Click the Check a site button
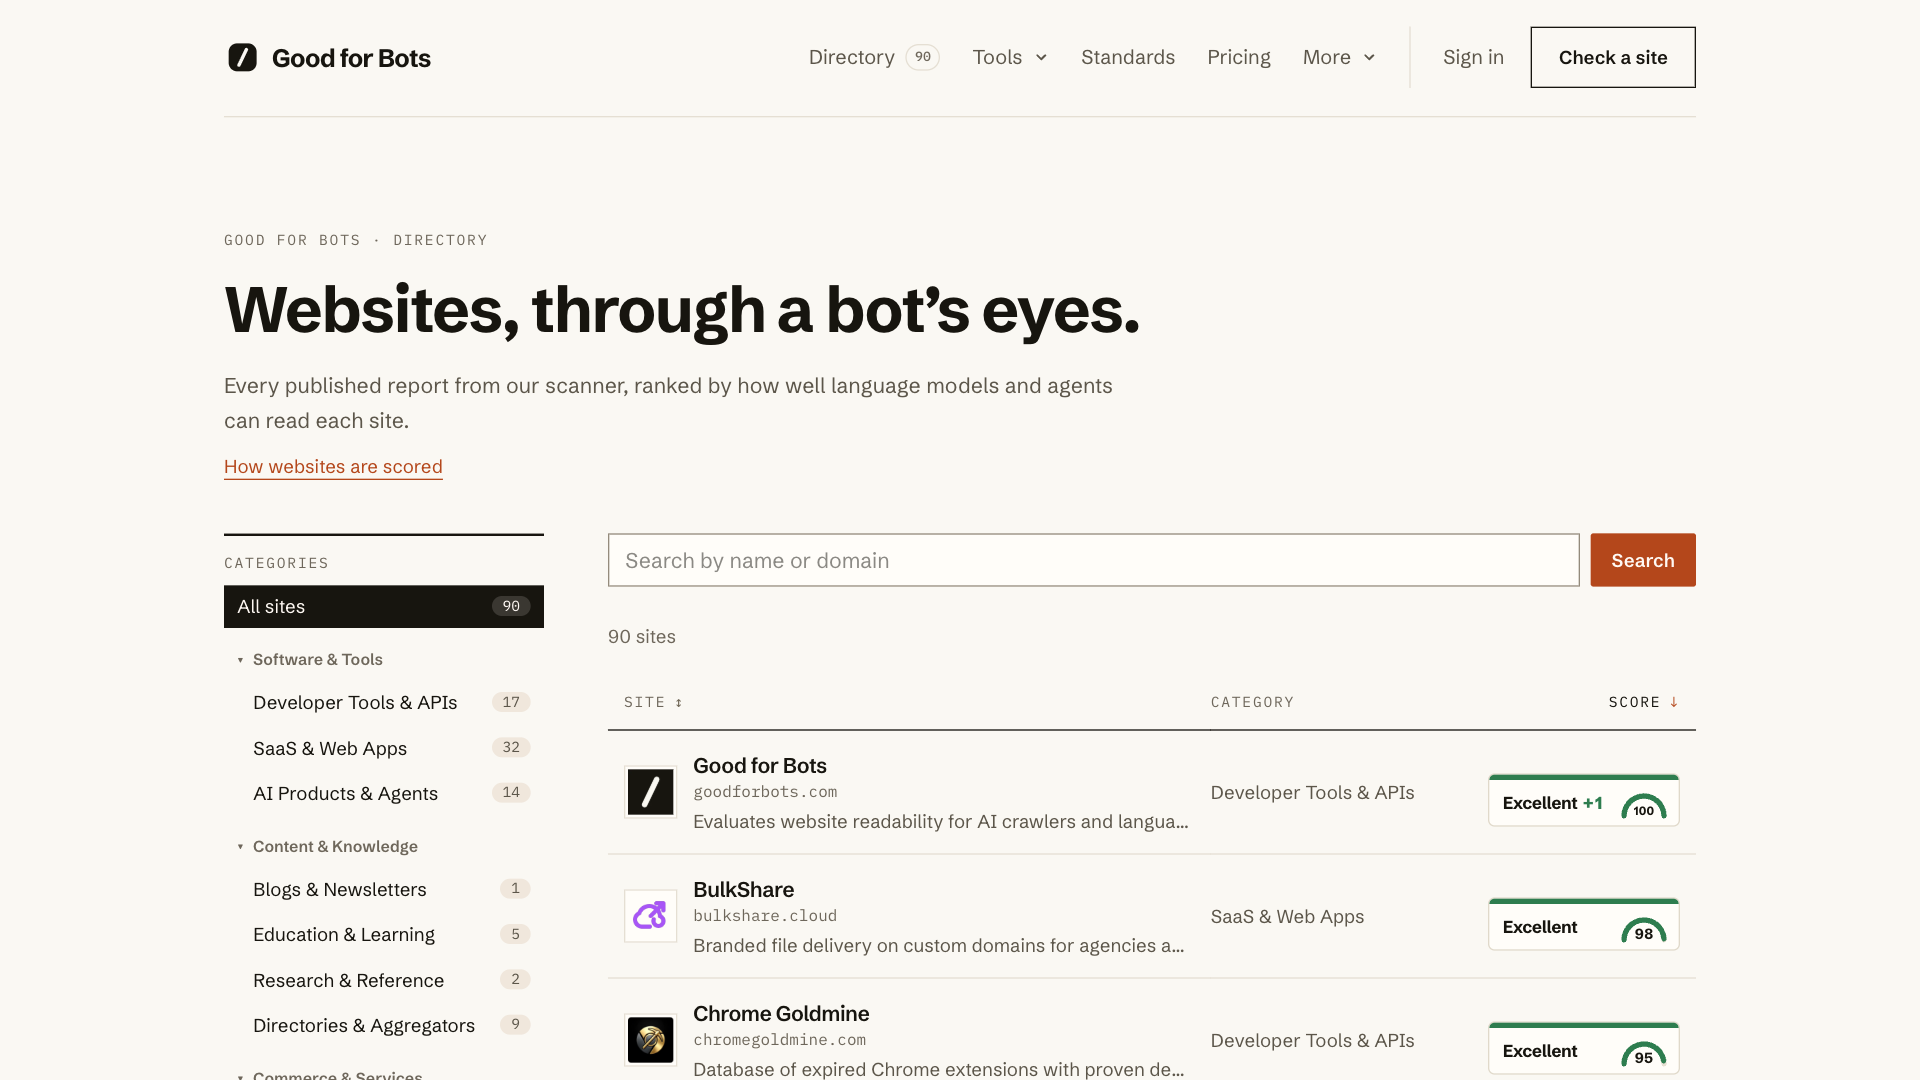 pos(1612,57)
